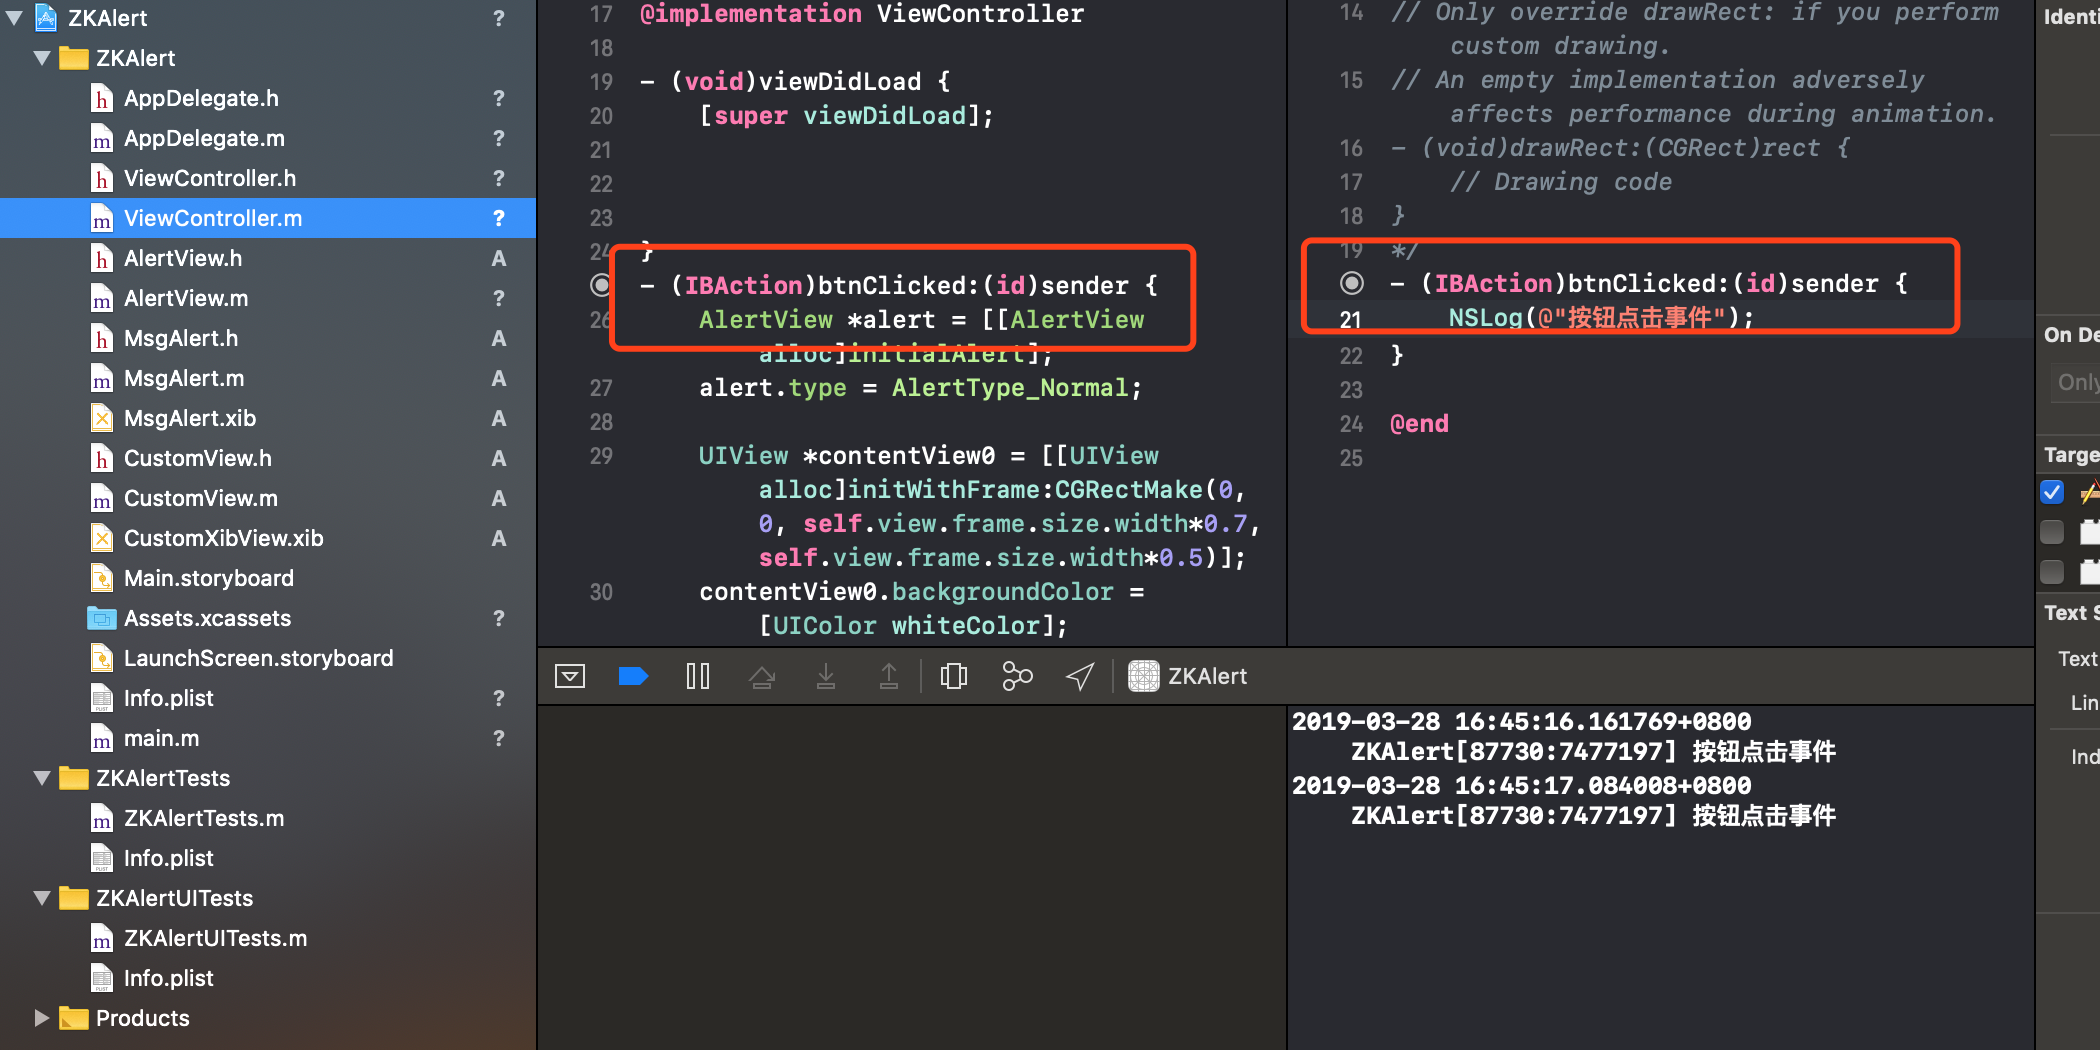The width and height of the screenshot is (2100, 1050).
Task: Hide the debug area with the toggle icon
Action: point(570,677)
